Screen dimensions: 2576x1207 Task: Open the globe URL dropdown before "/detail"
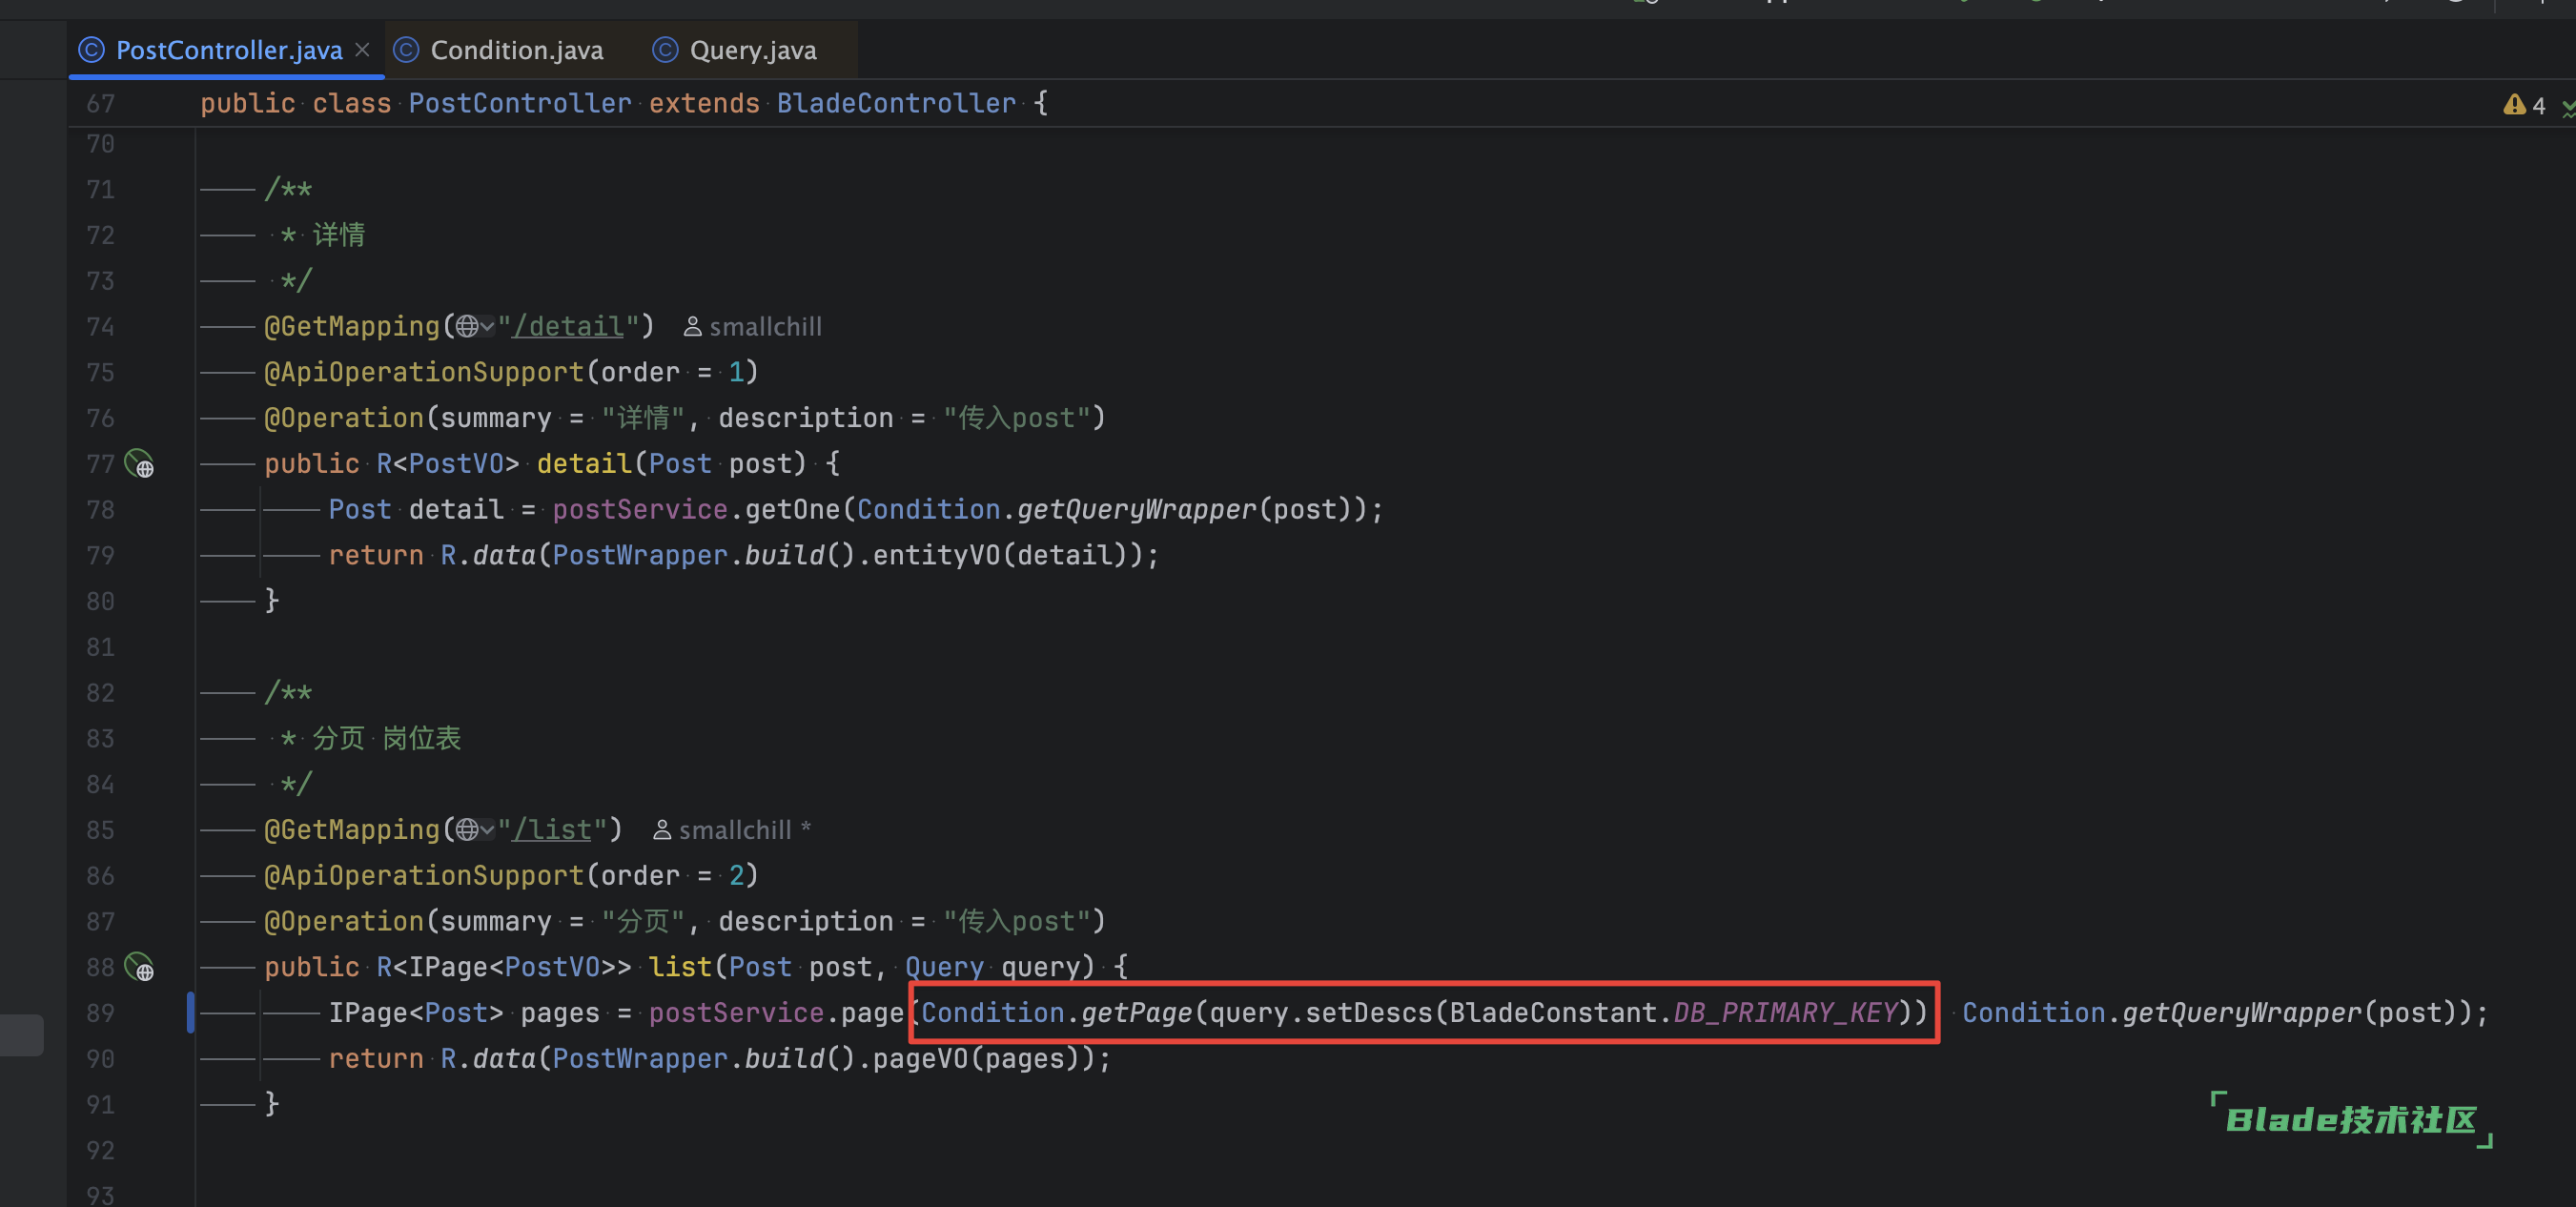point(475,327)
